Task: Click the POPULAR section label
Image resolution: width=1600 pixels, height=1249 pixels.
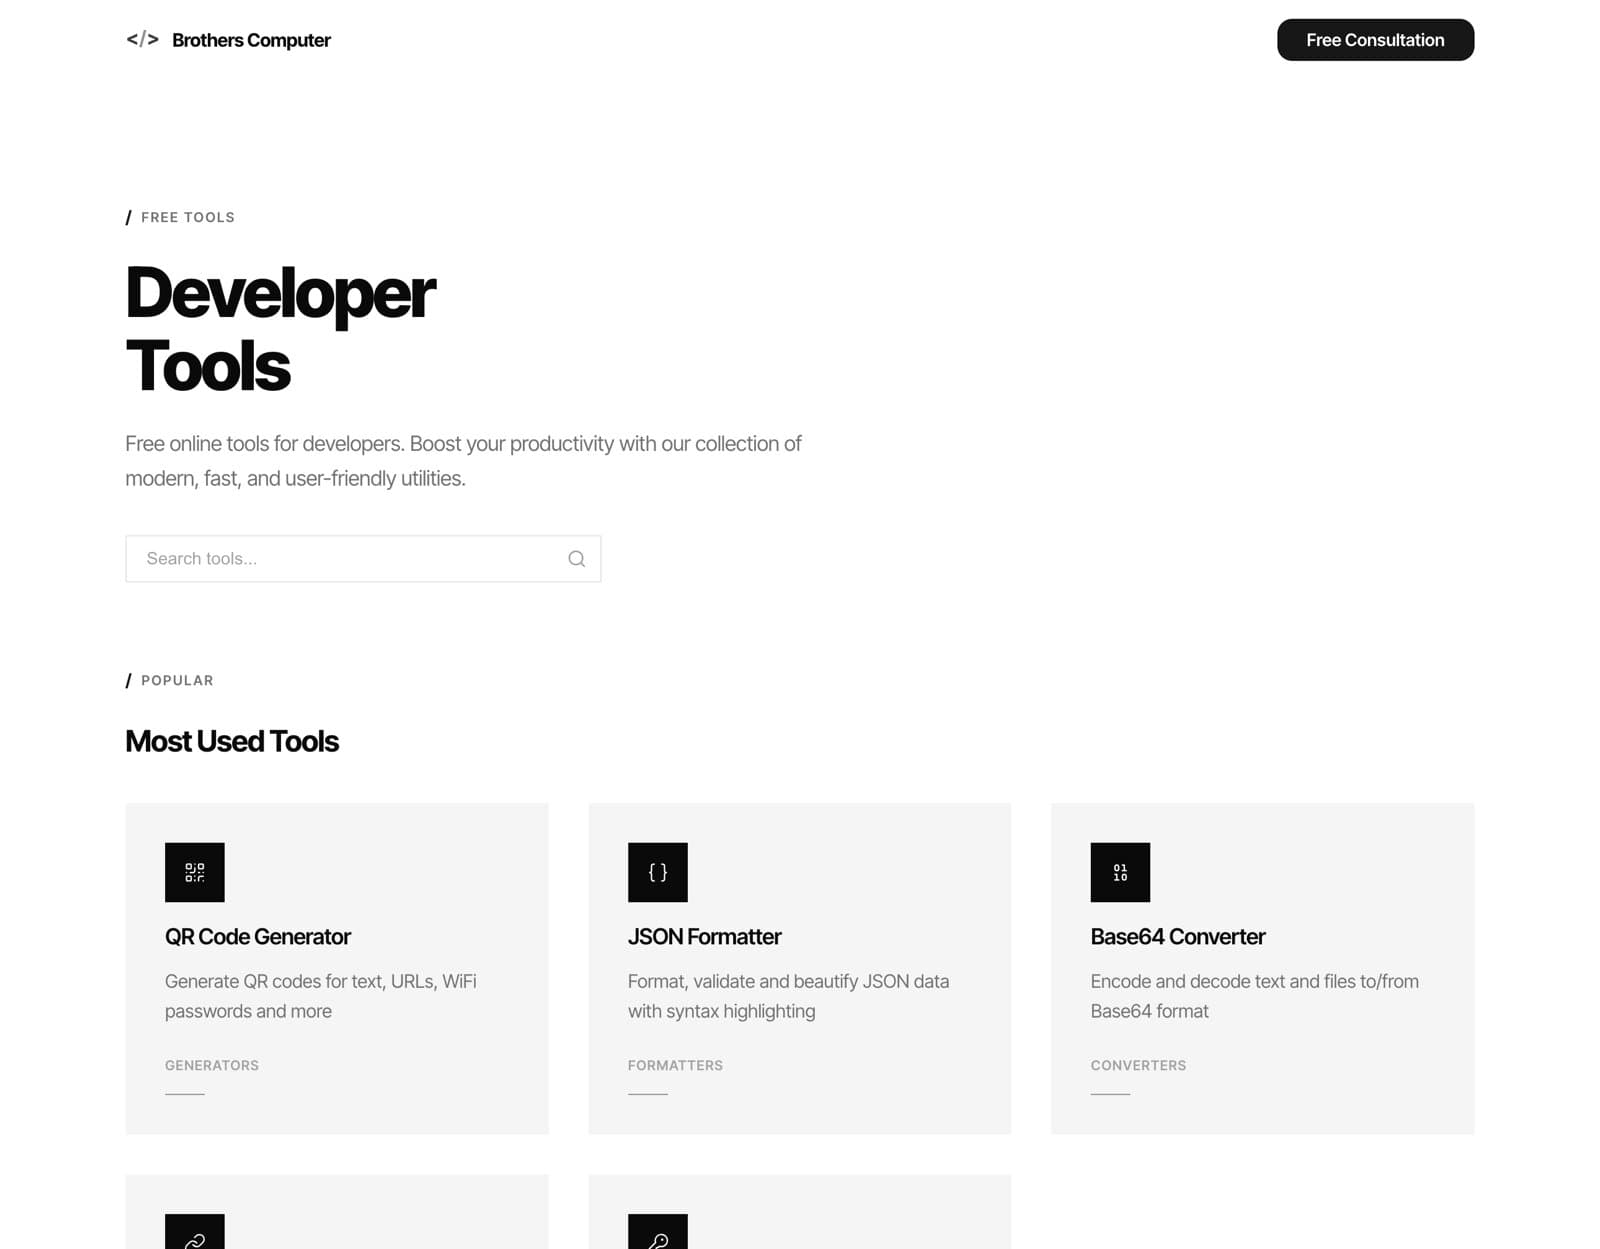Action: pos(177,680)
